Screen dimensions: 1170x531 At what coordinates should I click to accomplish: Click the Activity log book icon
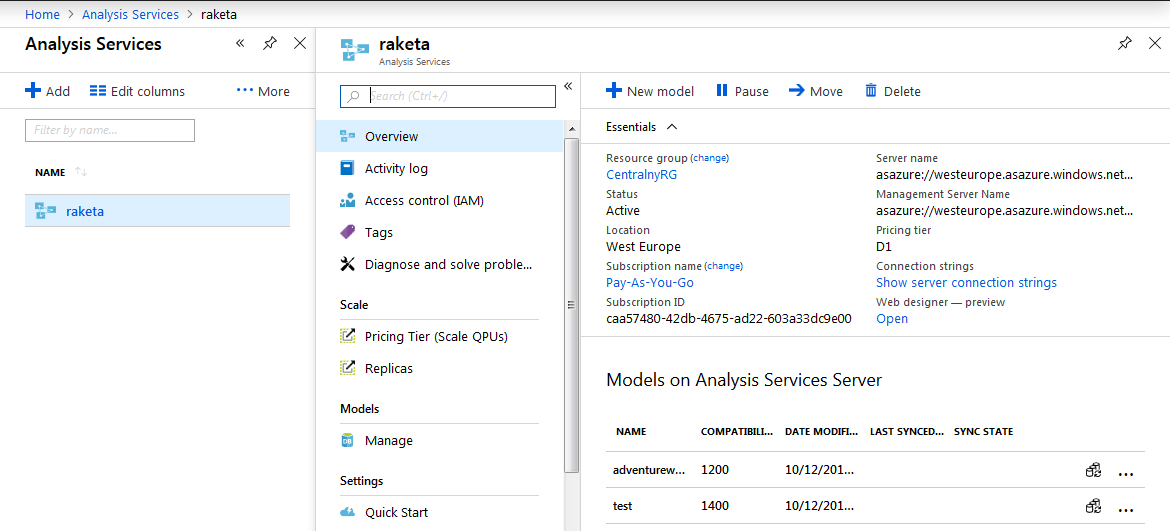pos(347,169)
